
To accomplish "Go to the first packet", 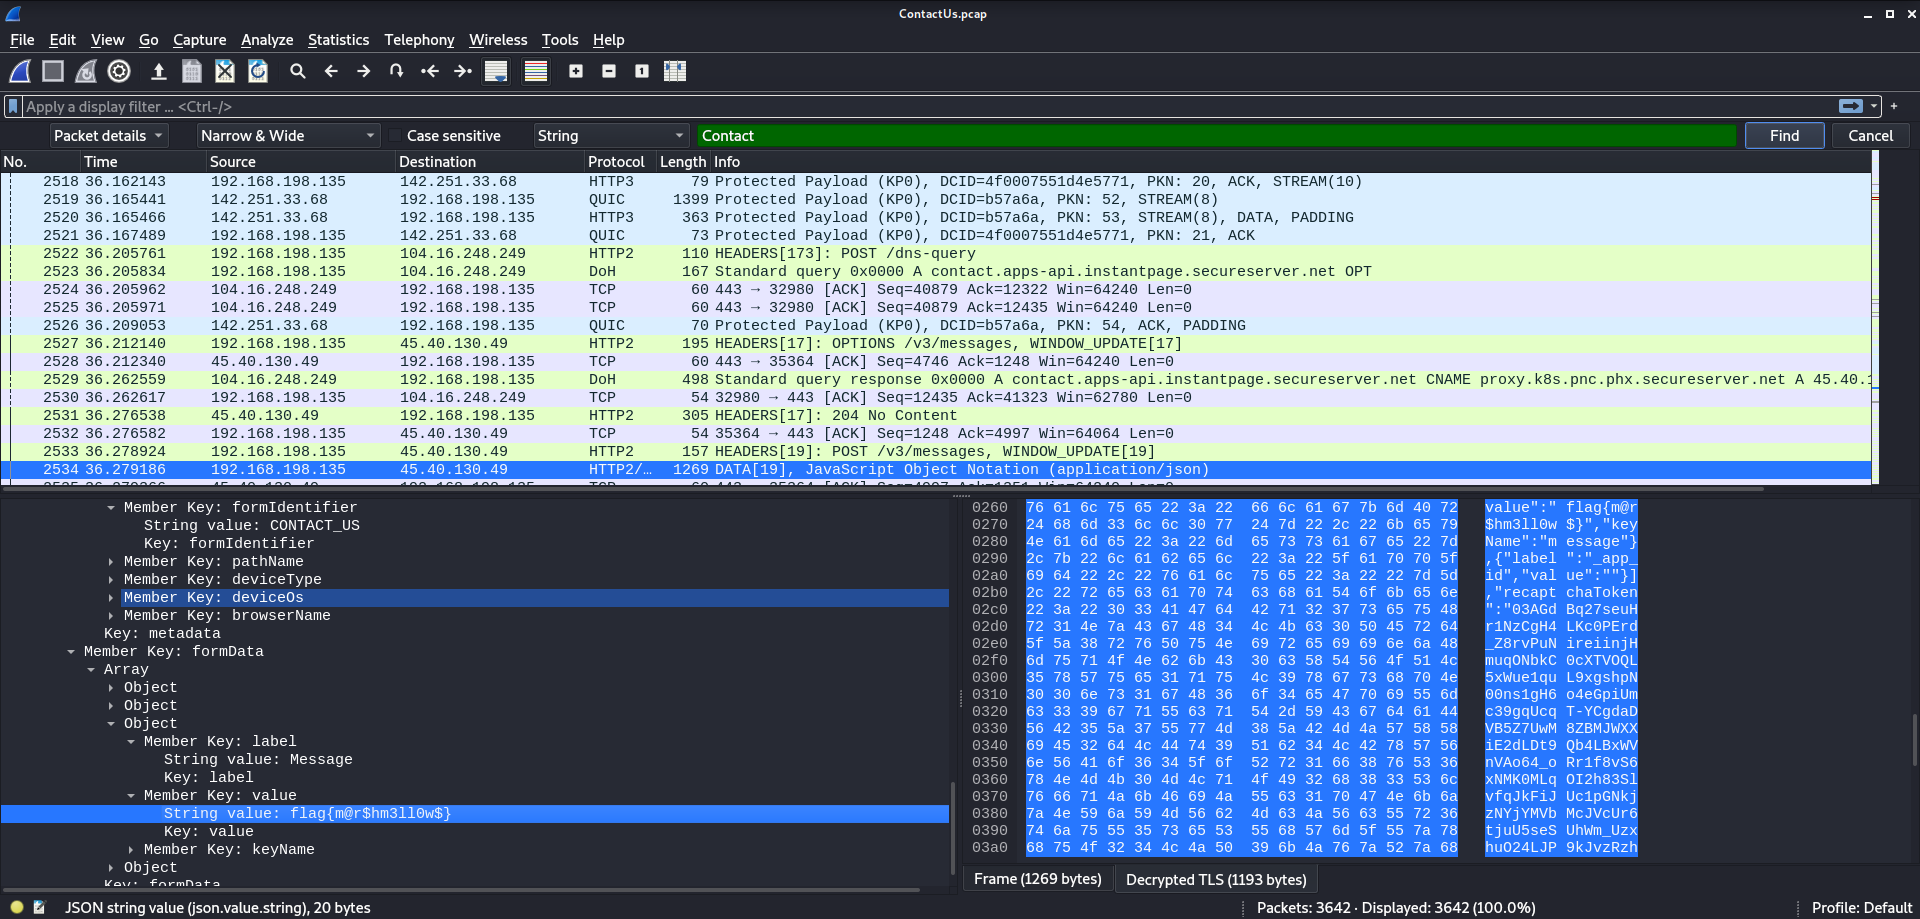I will [430, 71].
